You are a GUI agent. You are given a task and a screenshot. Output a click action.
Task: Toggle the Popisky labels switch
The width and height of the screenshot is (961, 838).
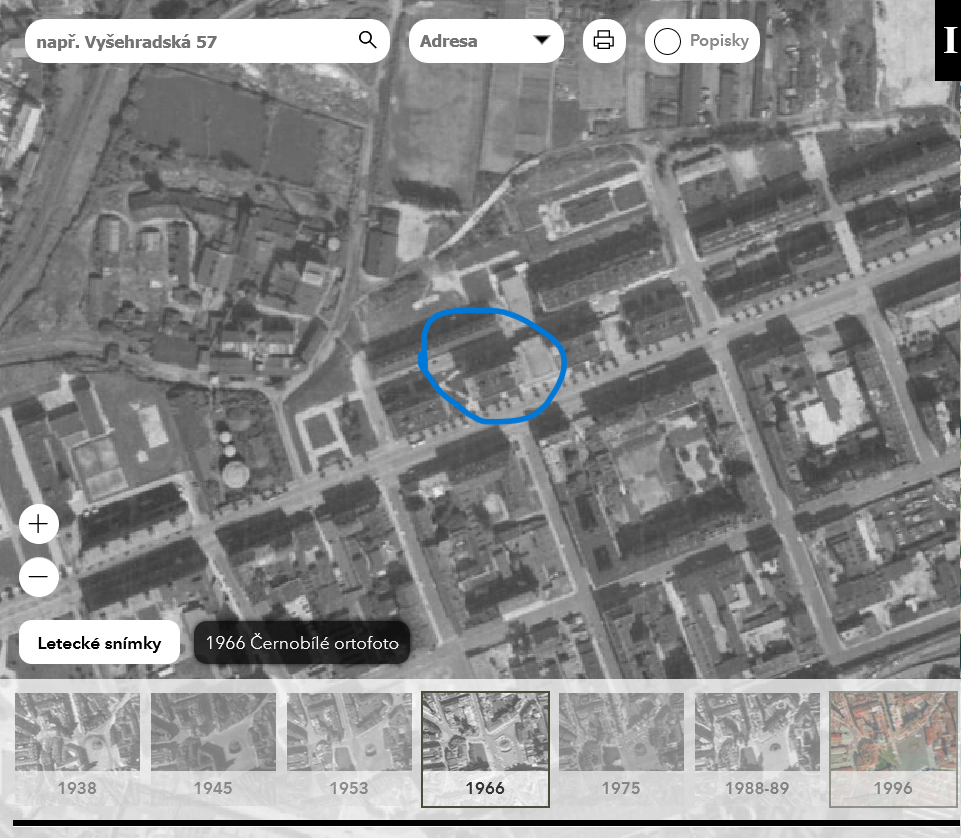[702, 41]
